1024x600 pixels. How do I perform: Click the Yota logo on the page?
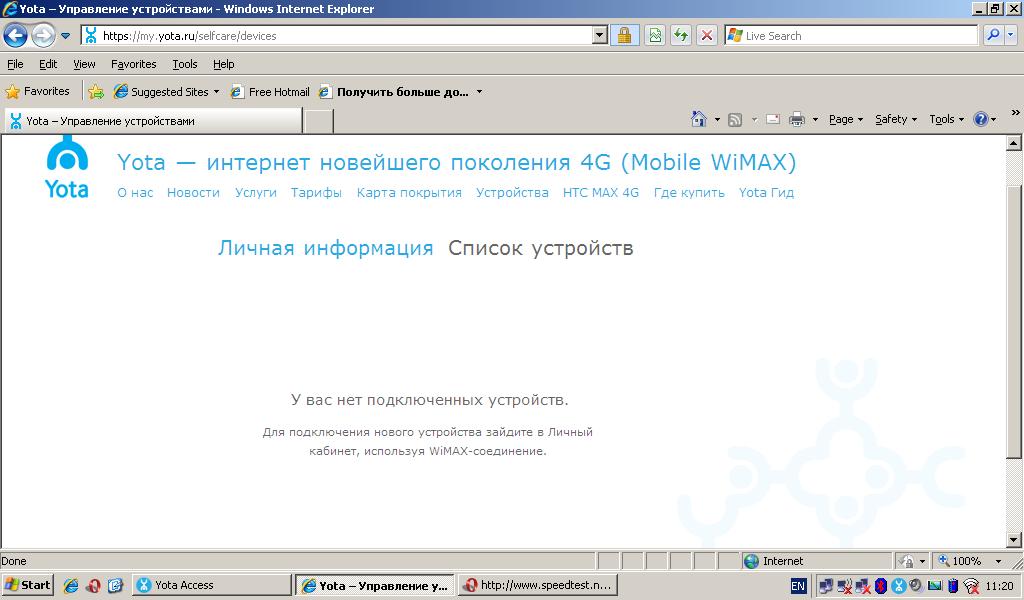click(x=67, y=167)
